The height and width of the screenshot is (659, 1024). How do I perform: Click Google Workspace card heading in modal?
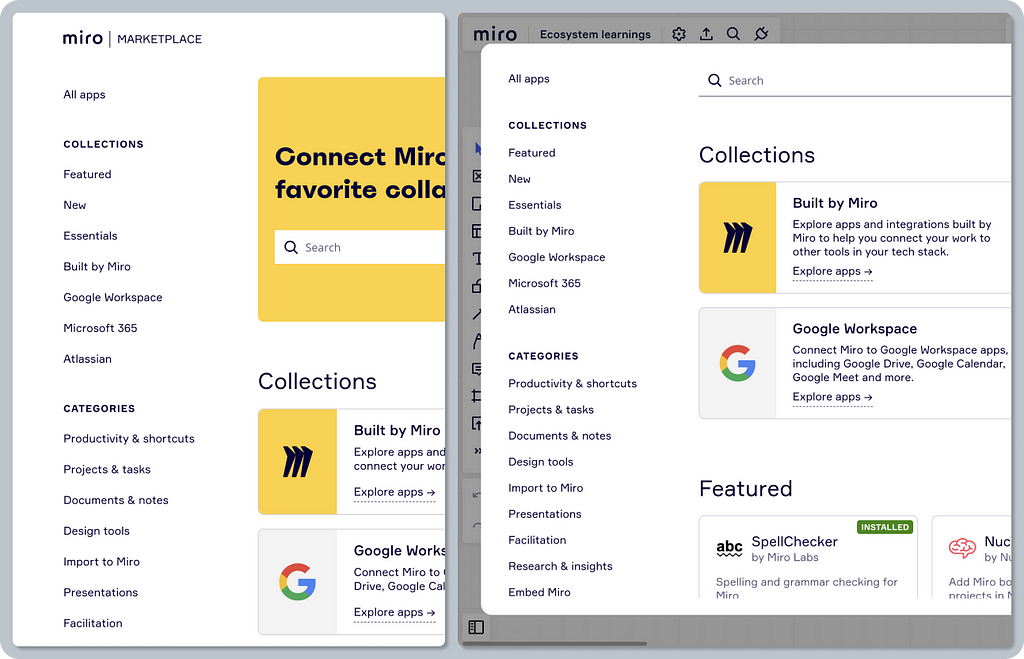point(854,329)
